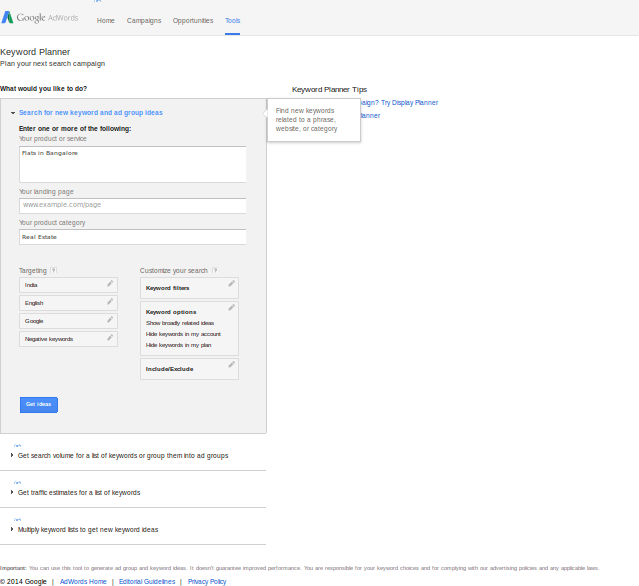Open the AdWords Home footer link
Screen dimensions: 639x586
(x=83, y=582)
